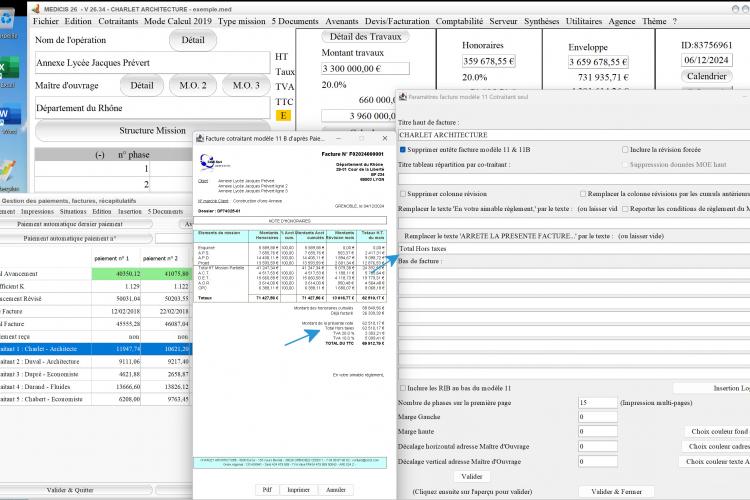Open the Thème menu

tap(654, 21)
